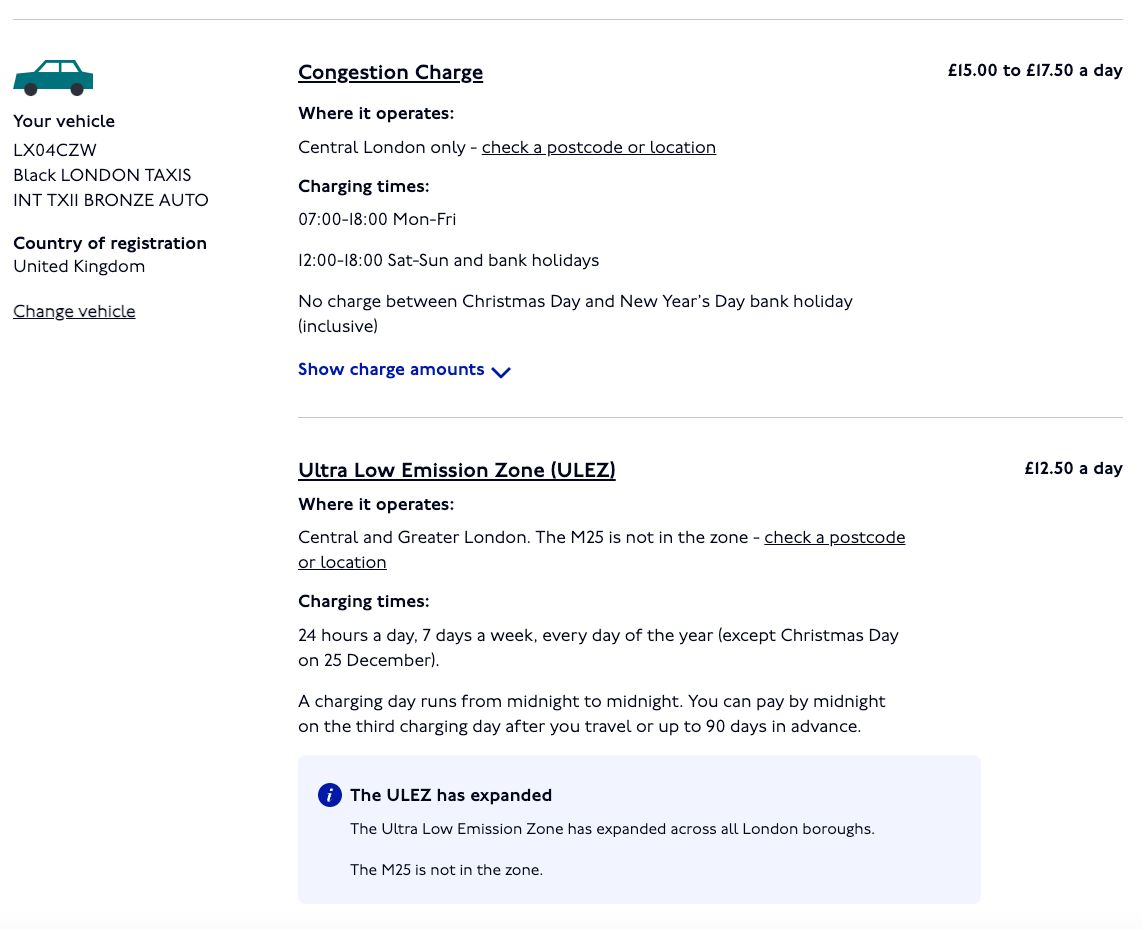The image size is (1142, 929).
Task: Click the 'Your vehicle' heading
Action: [x=64, y=121]
